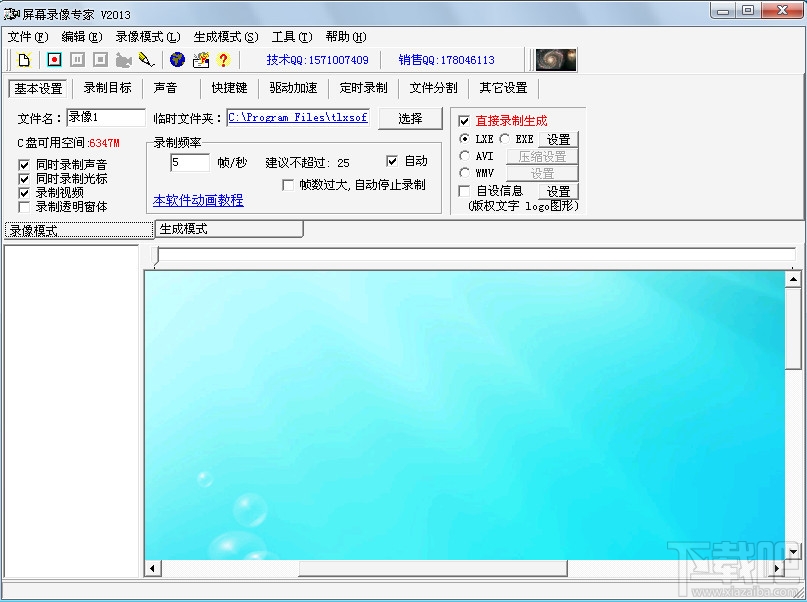Select the EXE format radio button
The width and height of the screenshot is (807, 602).
[x=504, y=139]
